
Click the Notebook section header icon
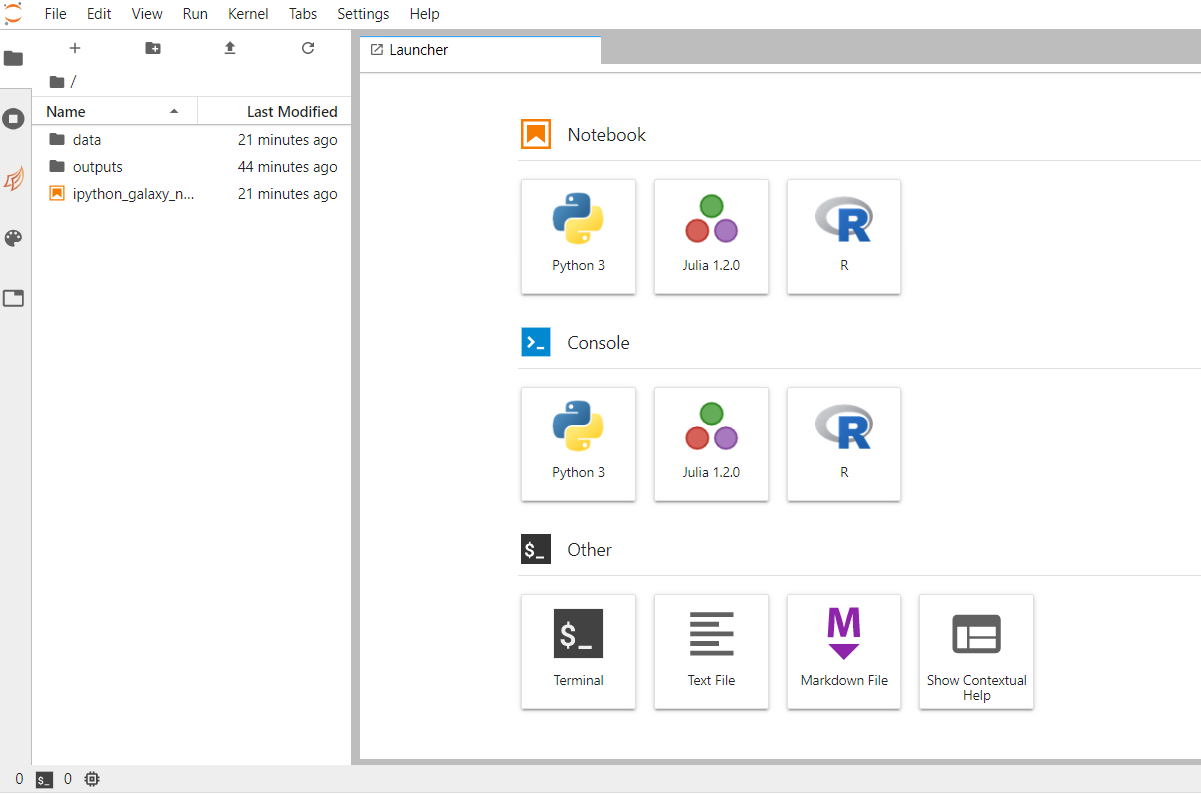tap(536, 134)
